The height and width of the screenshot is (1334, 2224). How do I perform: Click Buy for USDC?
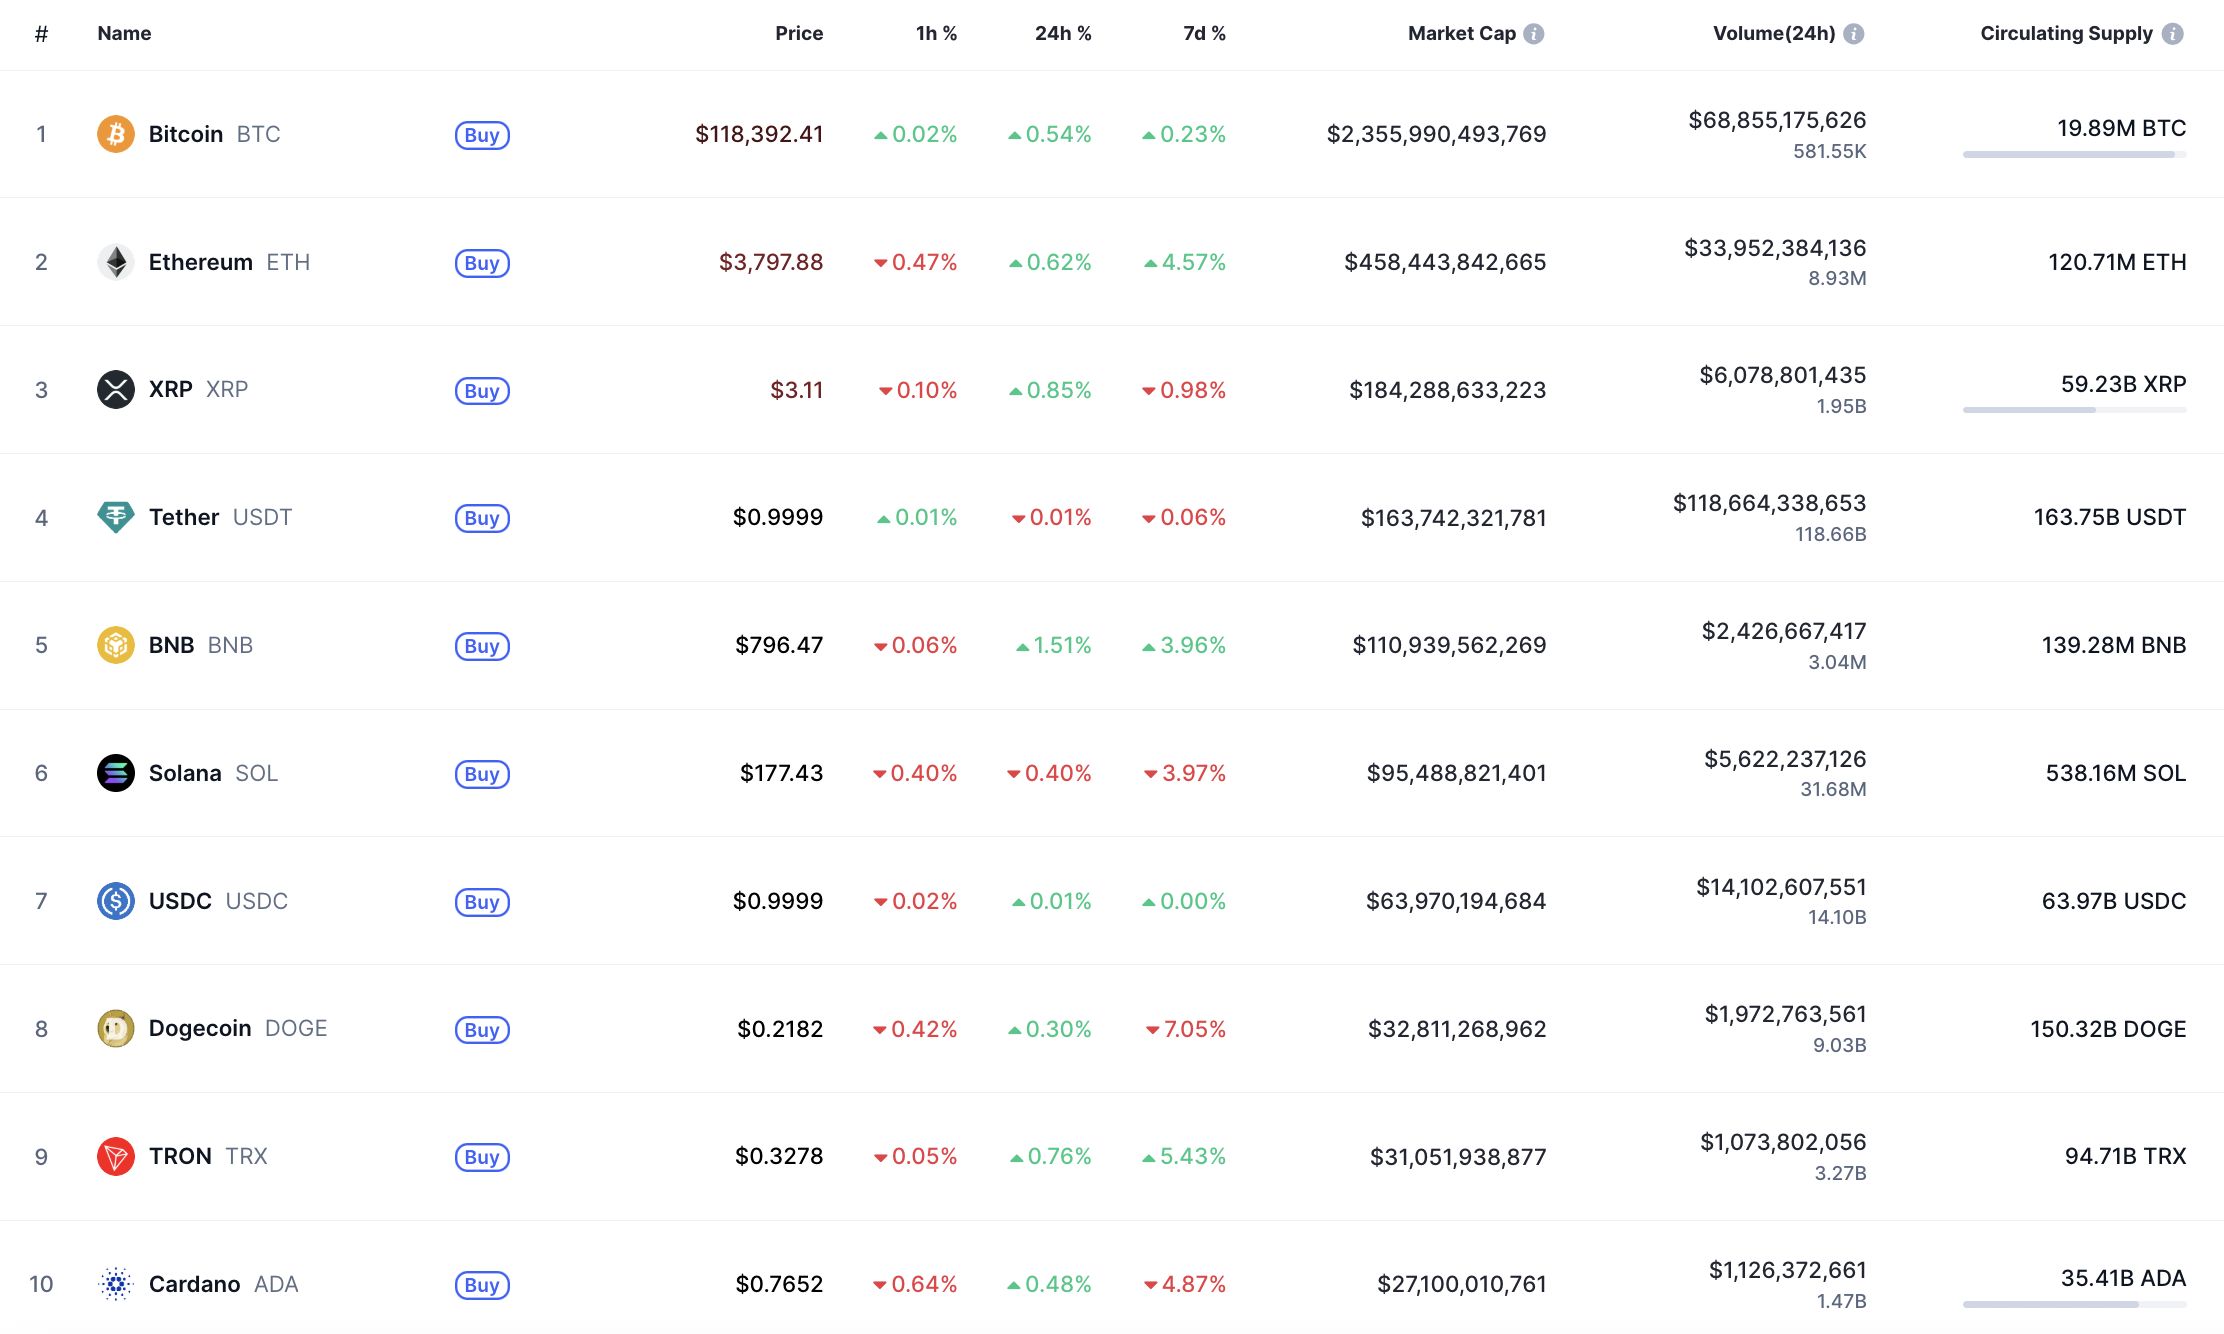pyautogui.click(x=482, y=902)
